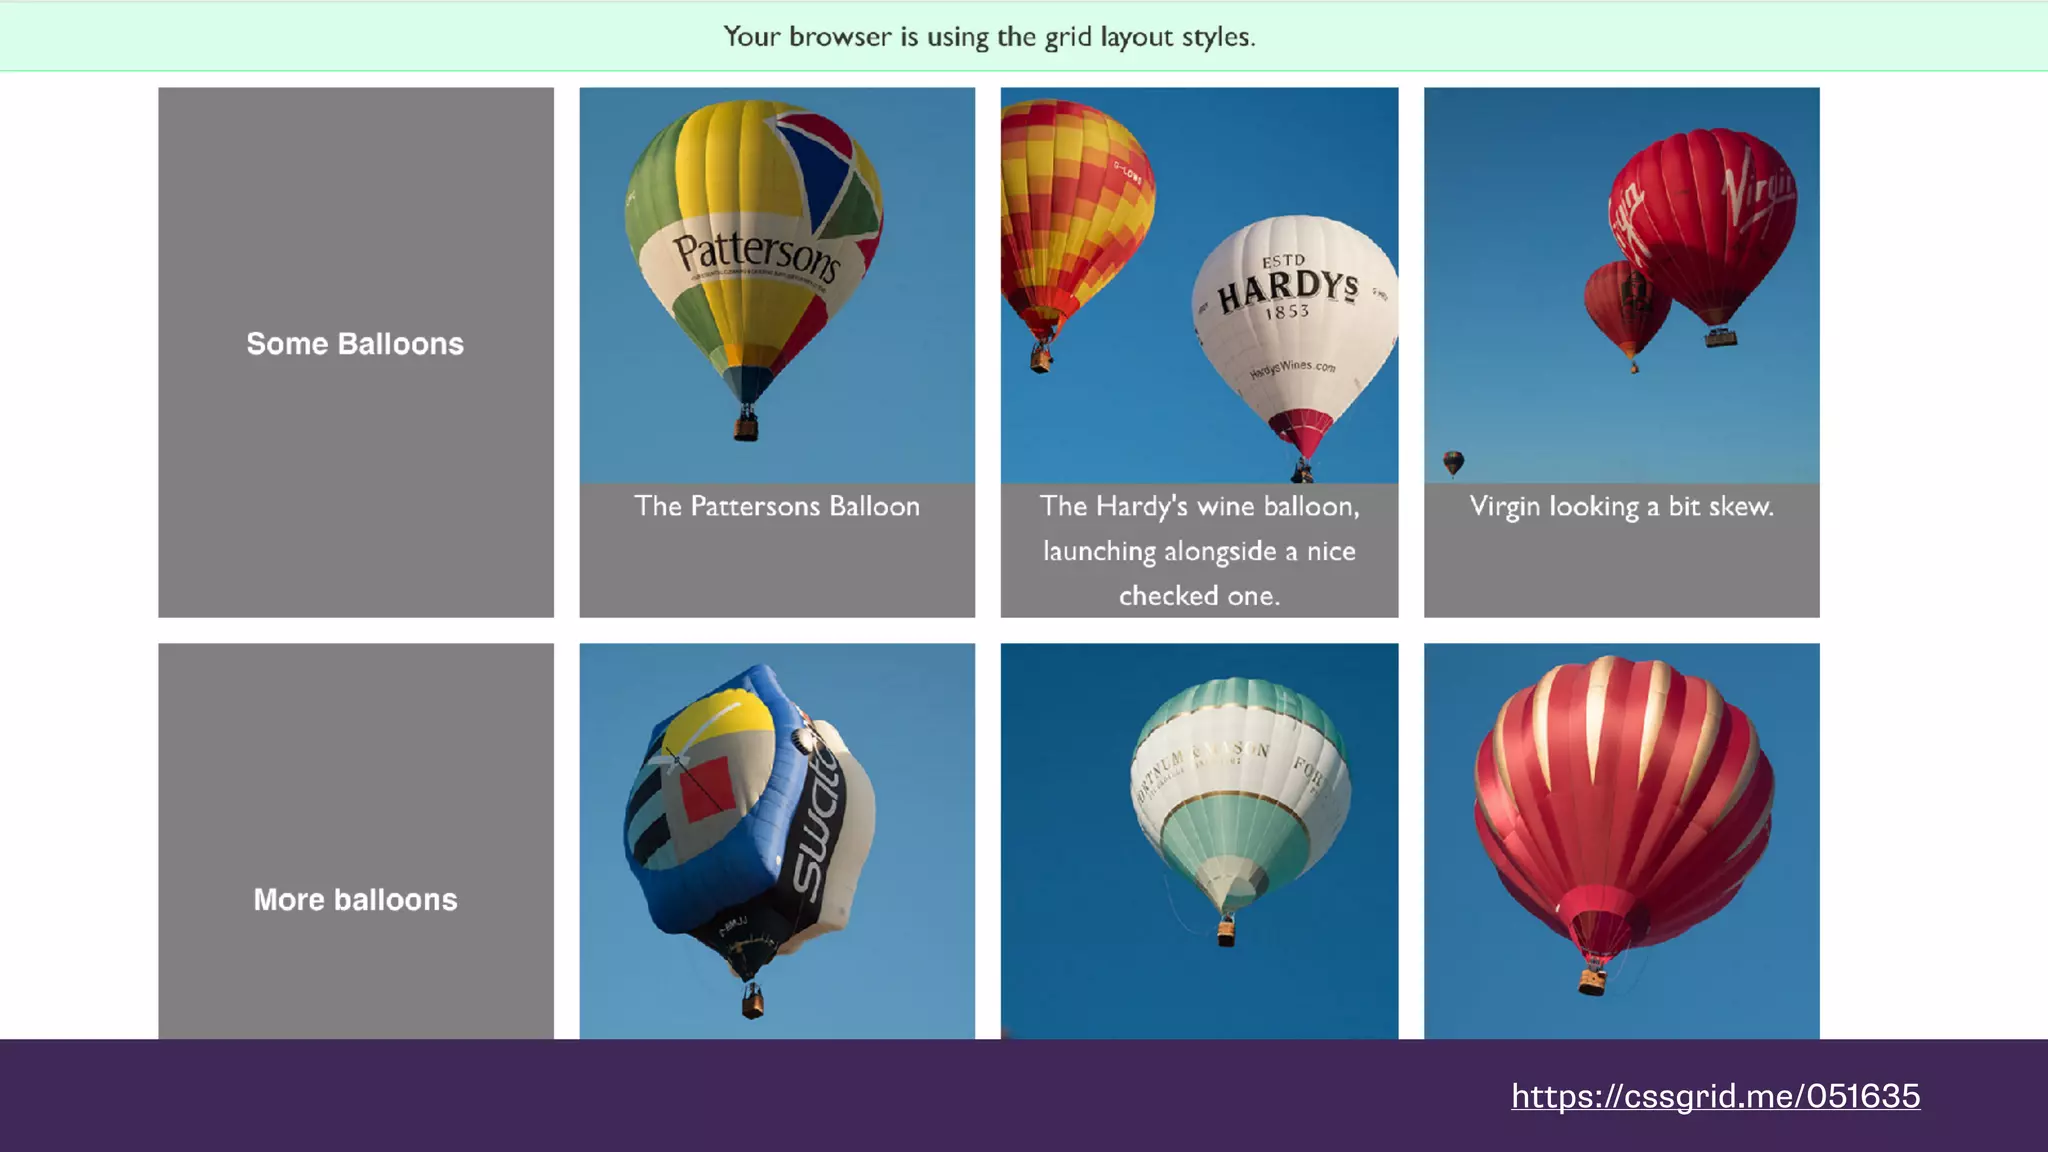2048x1152 pixels.
Task: Click the tiny distant balloon in Virgin photo
Action: pyautogui.click(x=1454, y=462)
